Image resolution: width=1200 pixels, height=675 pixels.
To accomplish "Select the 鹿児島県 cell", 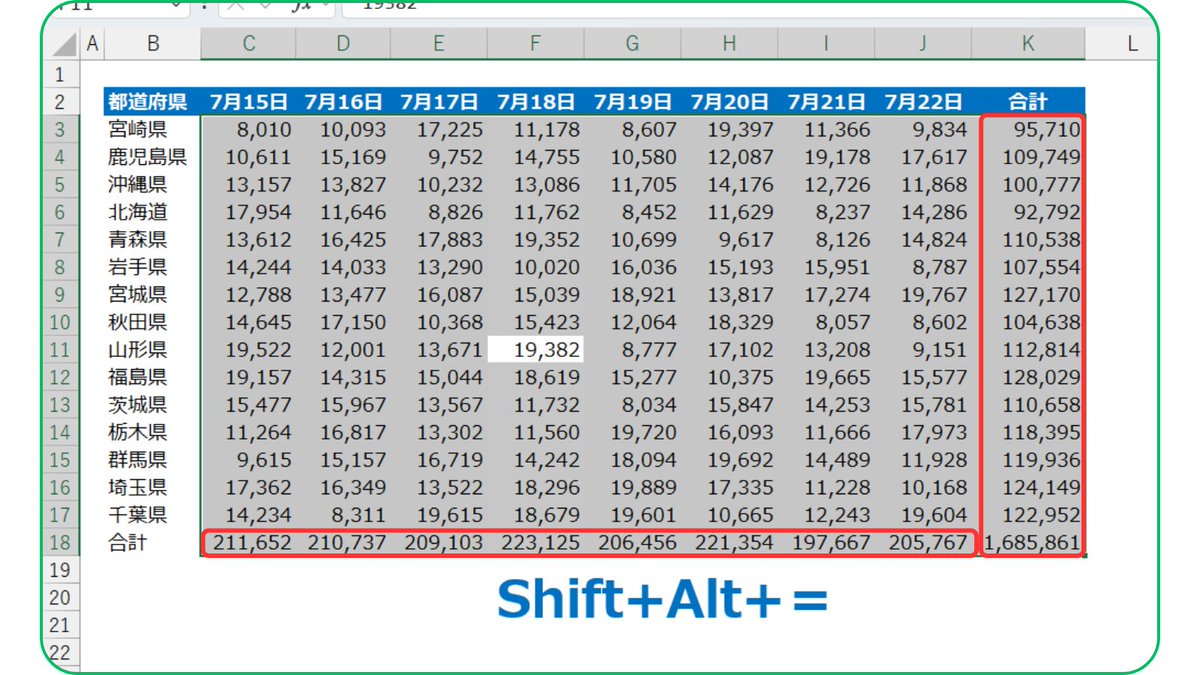I will [x=153, y=157].
